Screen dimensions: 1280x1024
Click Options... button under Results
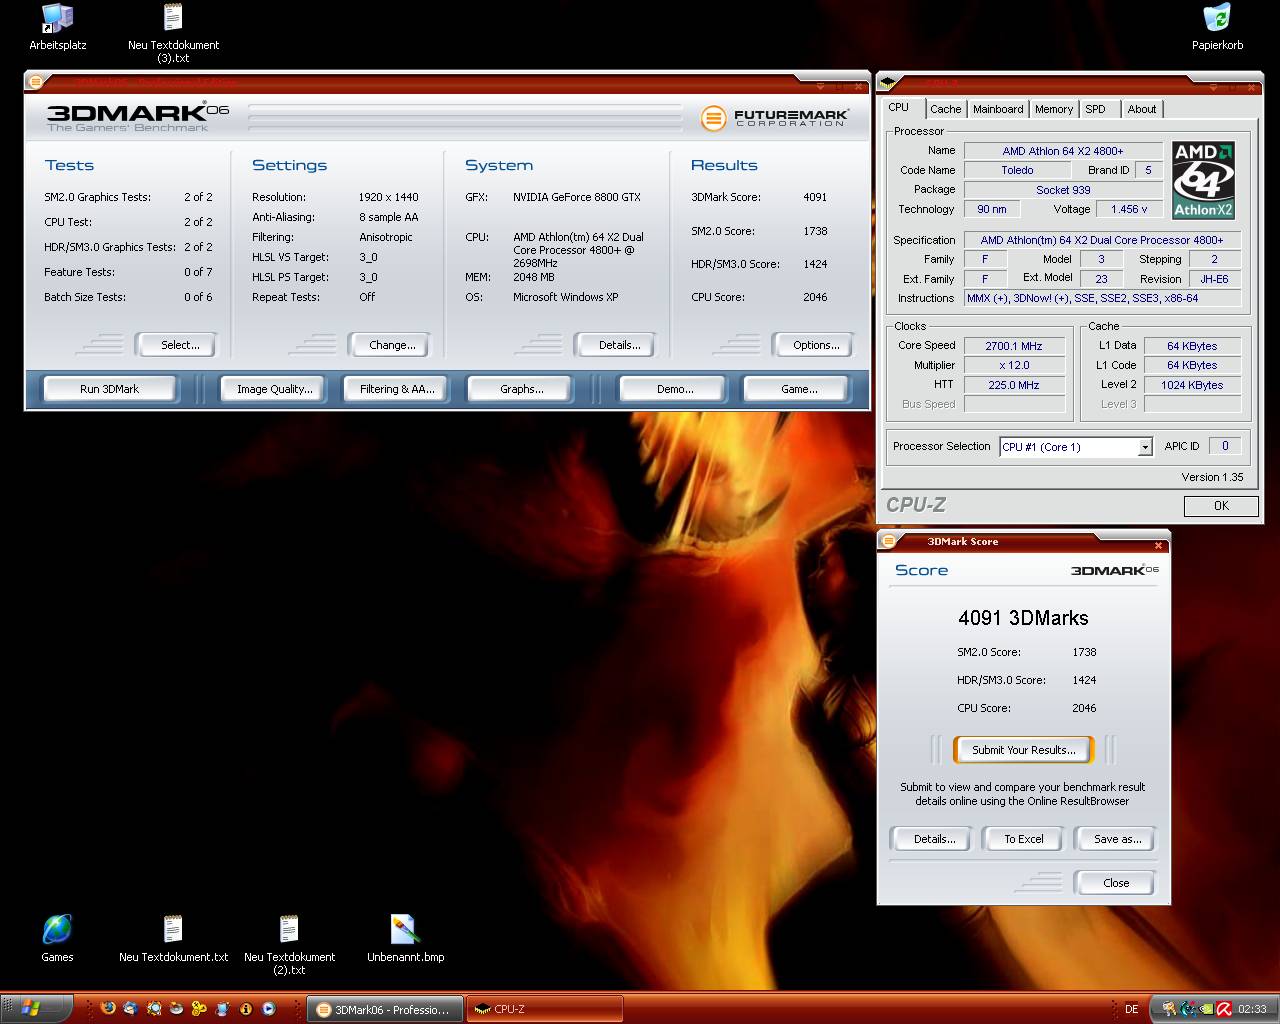[x=816, y=345]
